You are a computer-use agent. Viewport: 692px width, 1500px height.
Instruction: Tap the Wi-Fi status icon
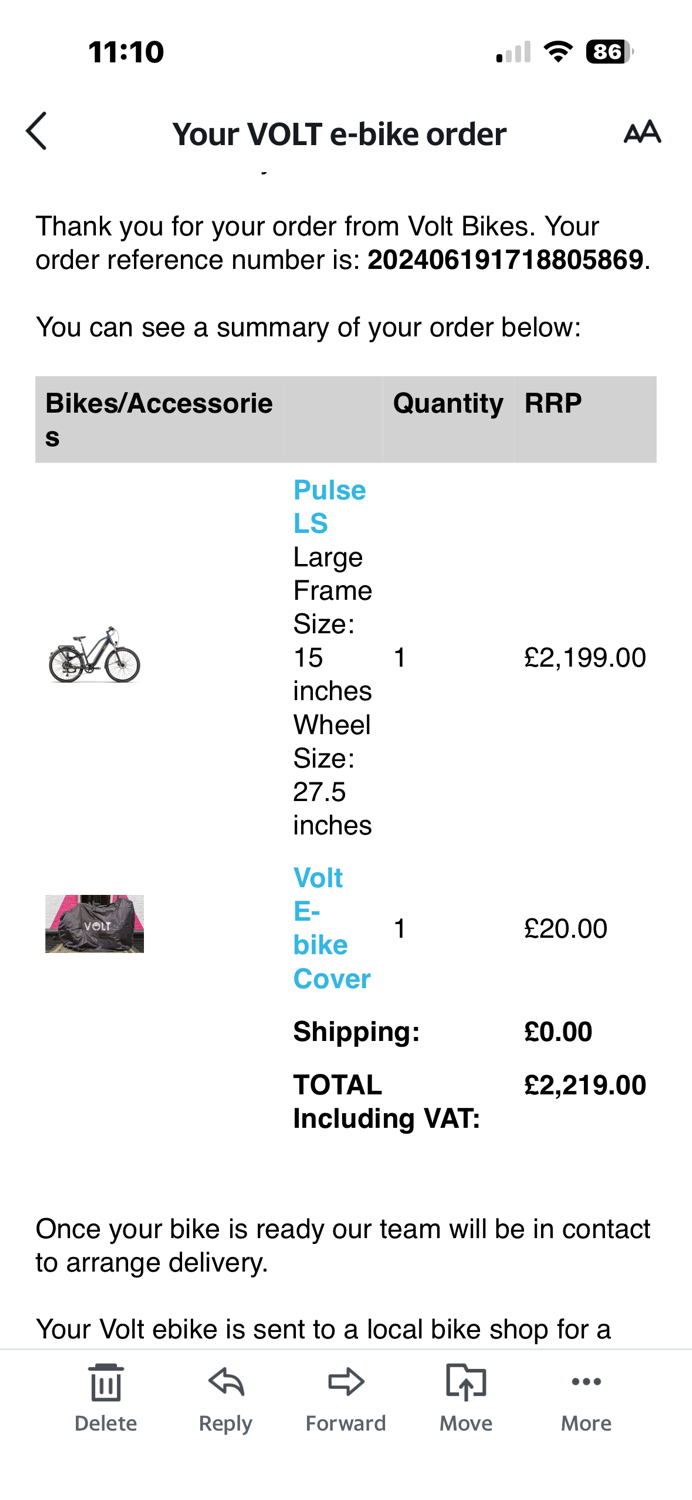tap(558, 52)
